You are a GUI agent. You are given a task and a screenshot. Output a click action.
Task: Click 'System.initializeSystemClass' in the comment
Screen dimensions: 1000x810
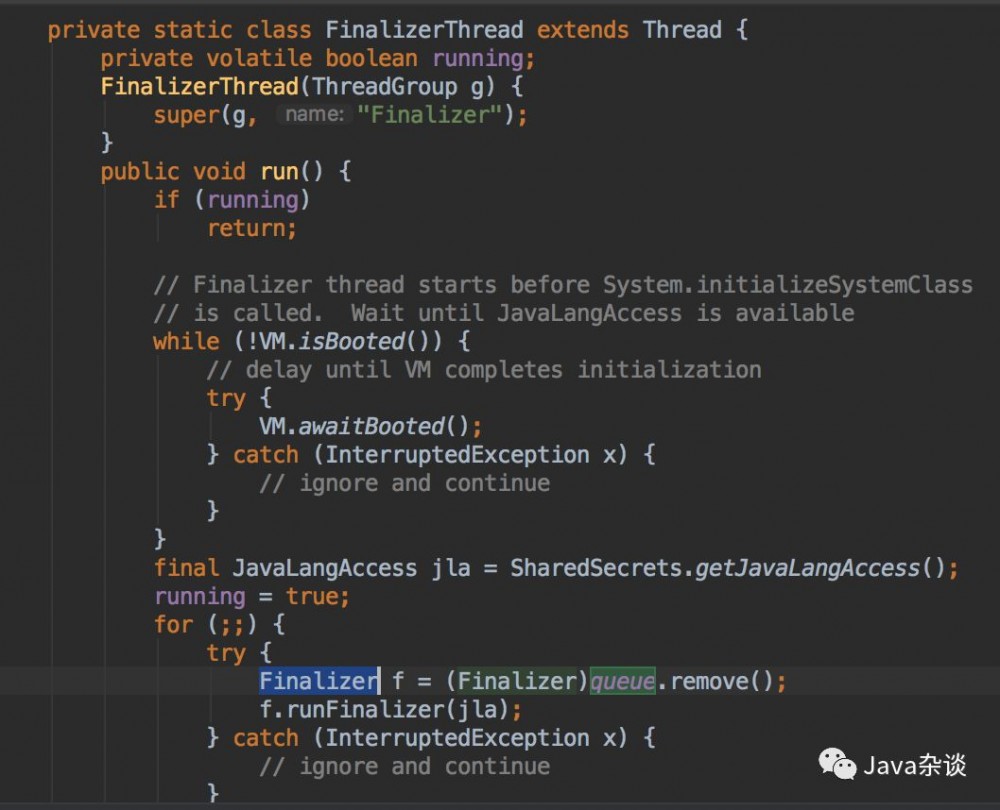[x=788, y=284]
